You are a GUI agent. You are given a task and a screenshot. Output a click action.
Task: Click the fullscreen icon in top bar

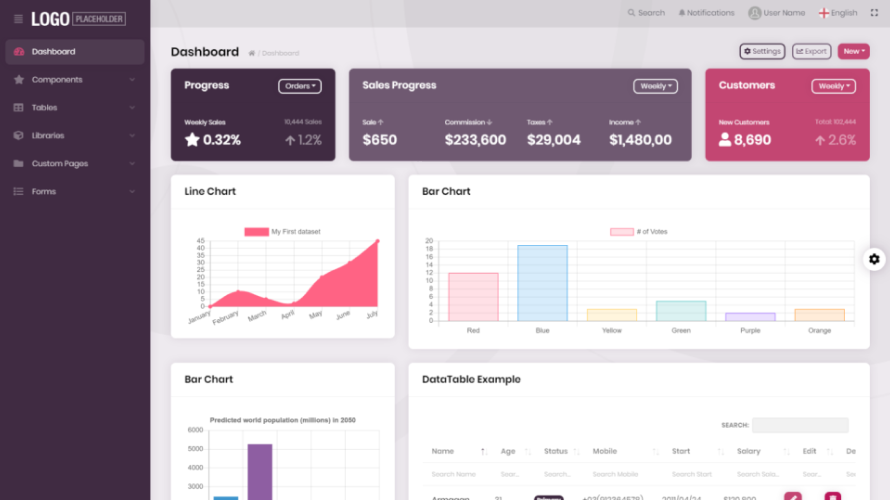coord(874,12)
